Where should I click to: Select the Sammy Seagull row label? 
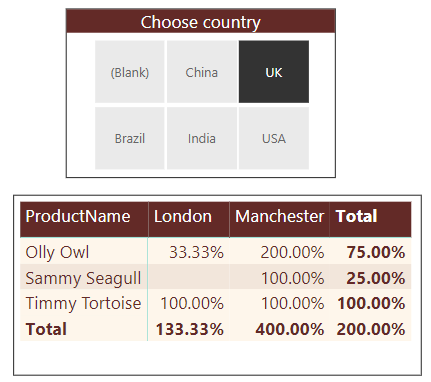click(83, 278)
